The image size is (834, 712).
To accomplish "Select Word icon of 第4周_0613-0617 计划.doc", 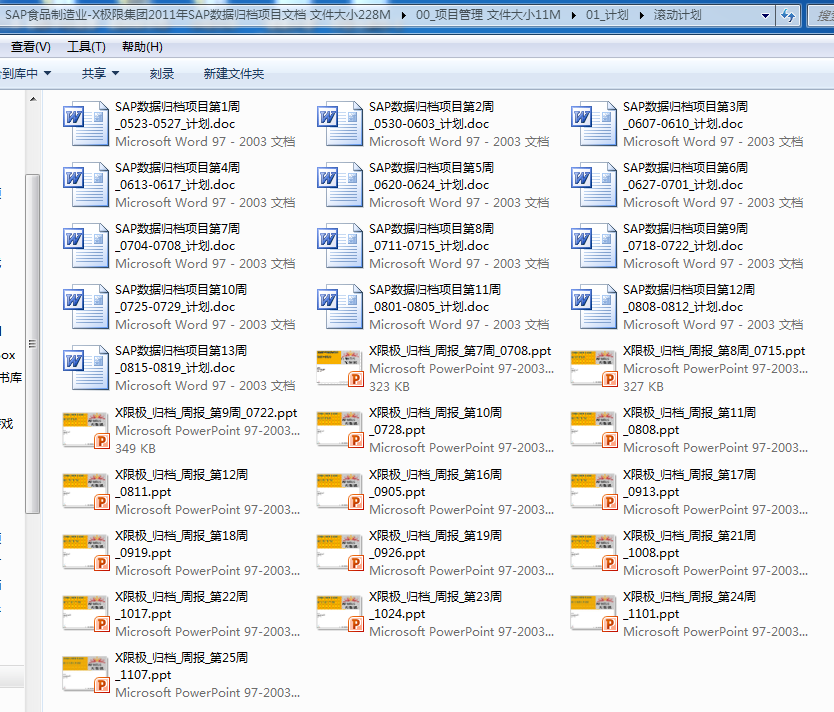I will tap(85, 185).
